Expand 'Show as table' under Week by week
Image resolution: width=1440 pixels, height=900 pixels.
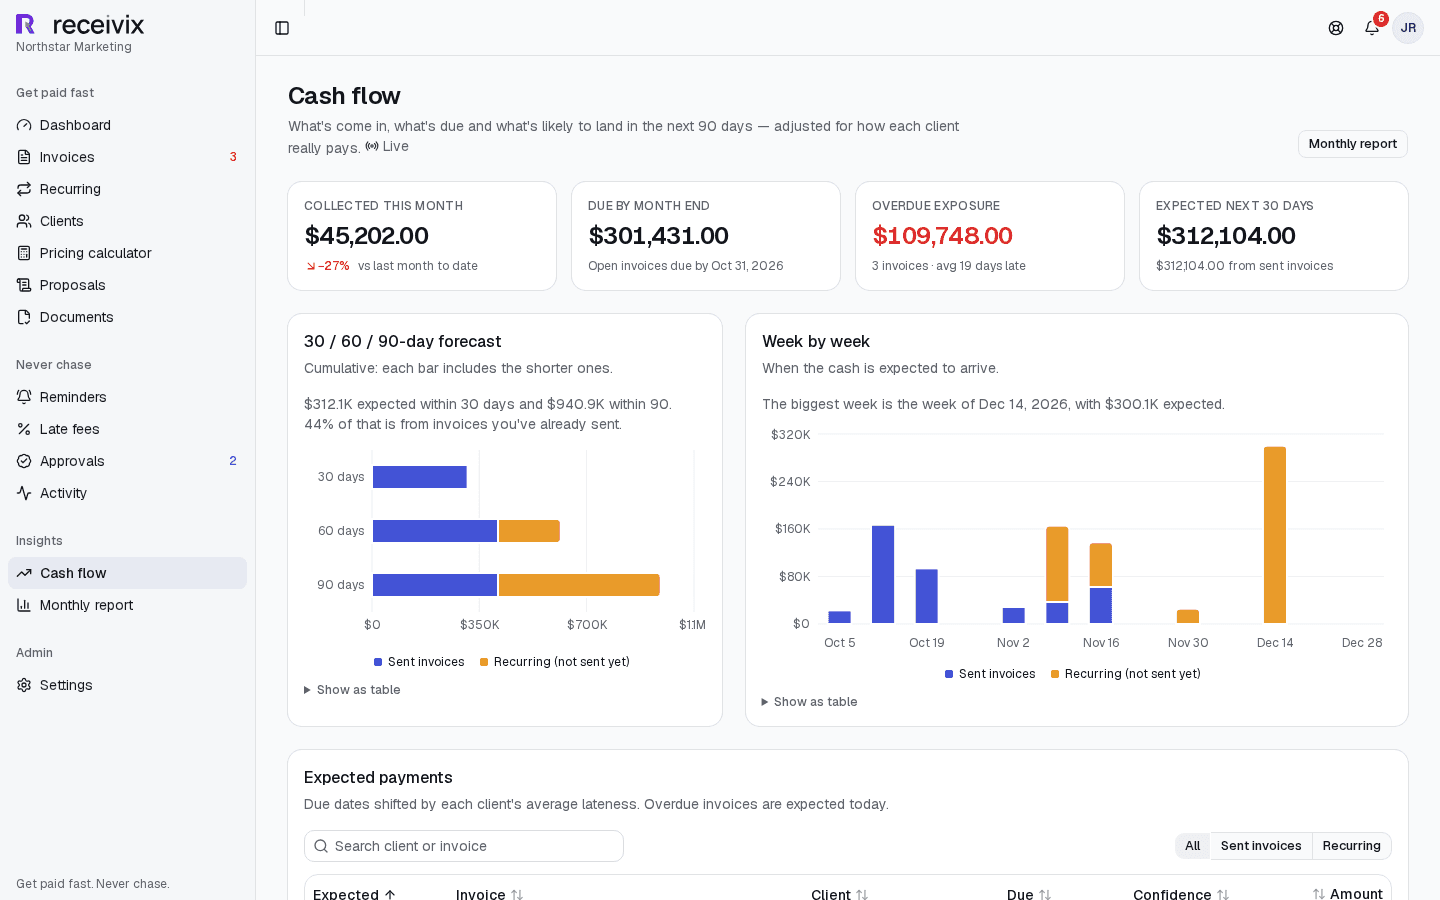tap(810, 702)
